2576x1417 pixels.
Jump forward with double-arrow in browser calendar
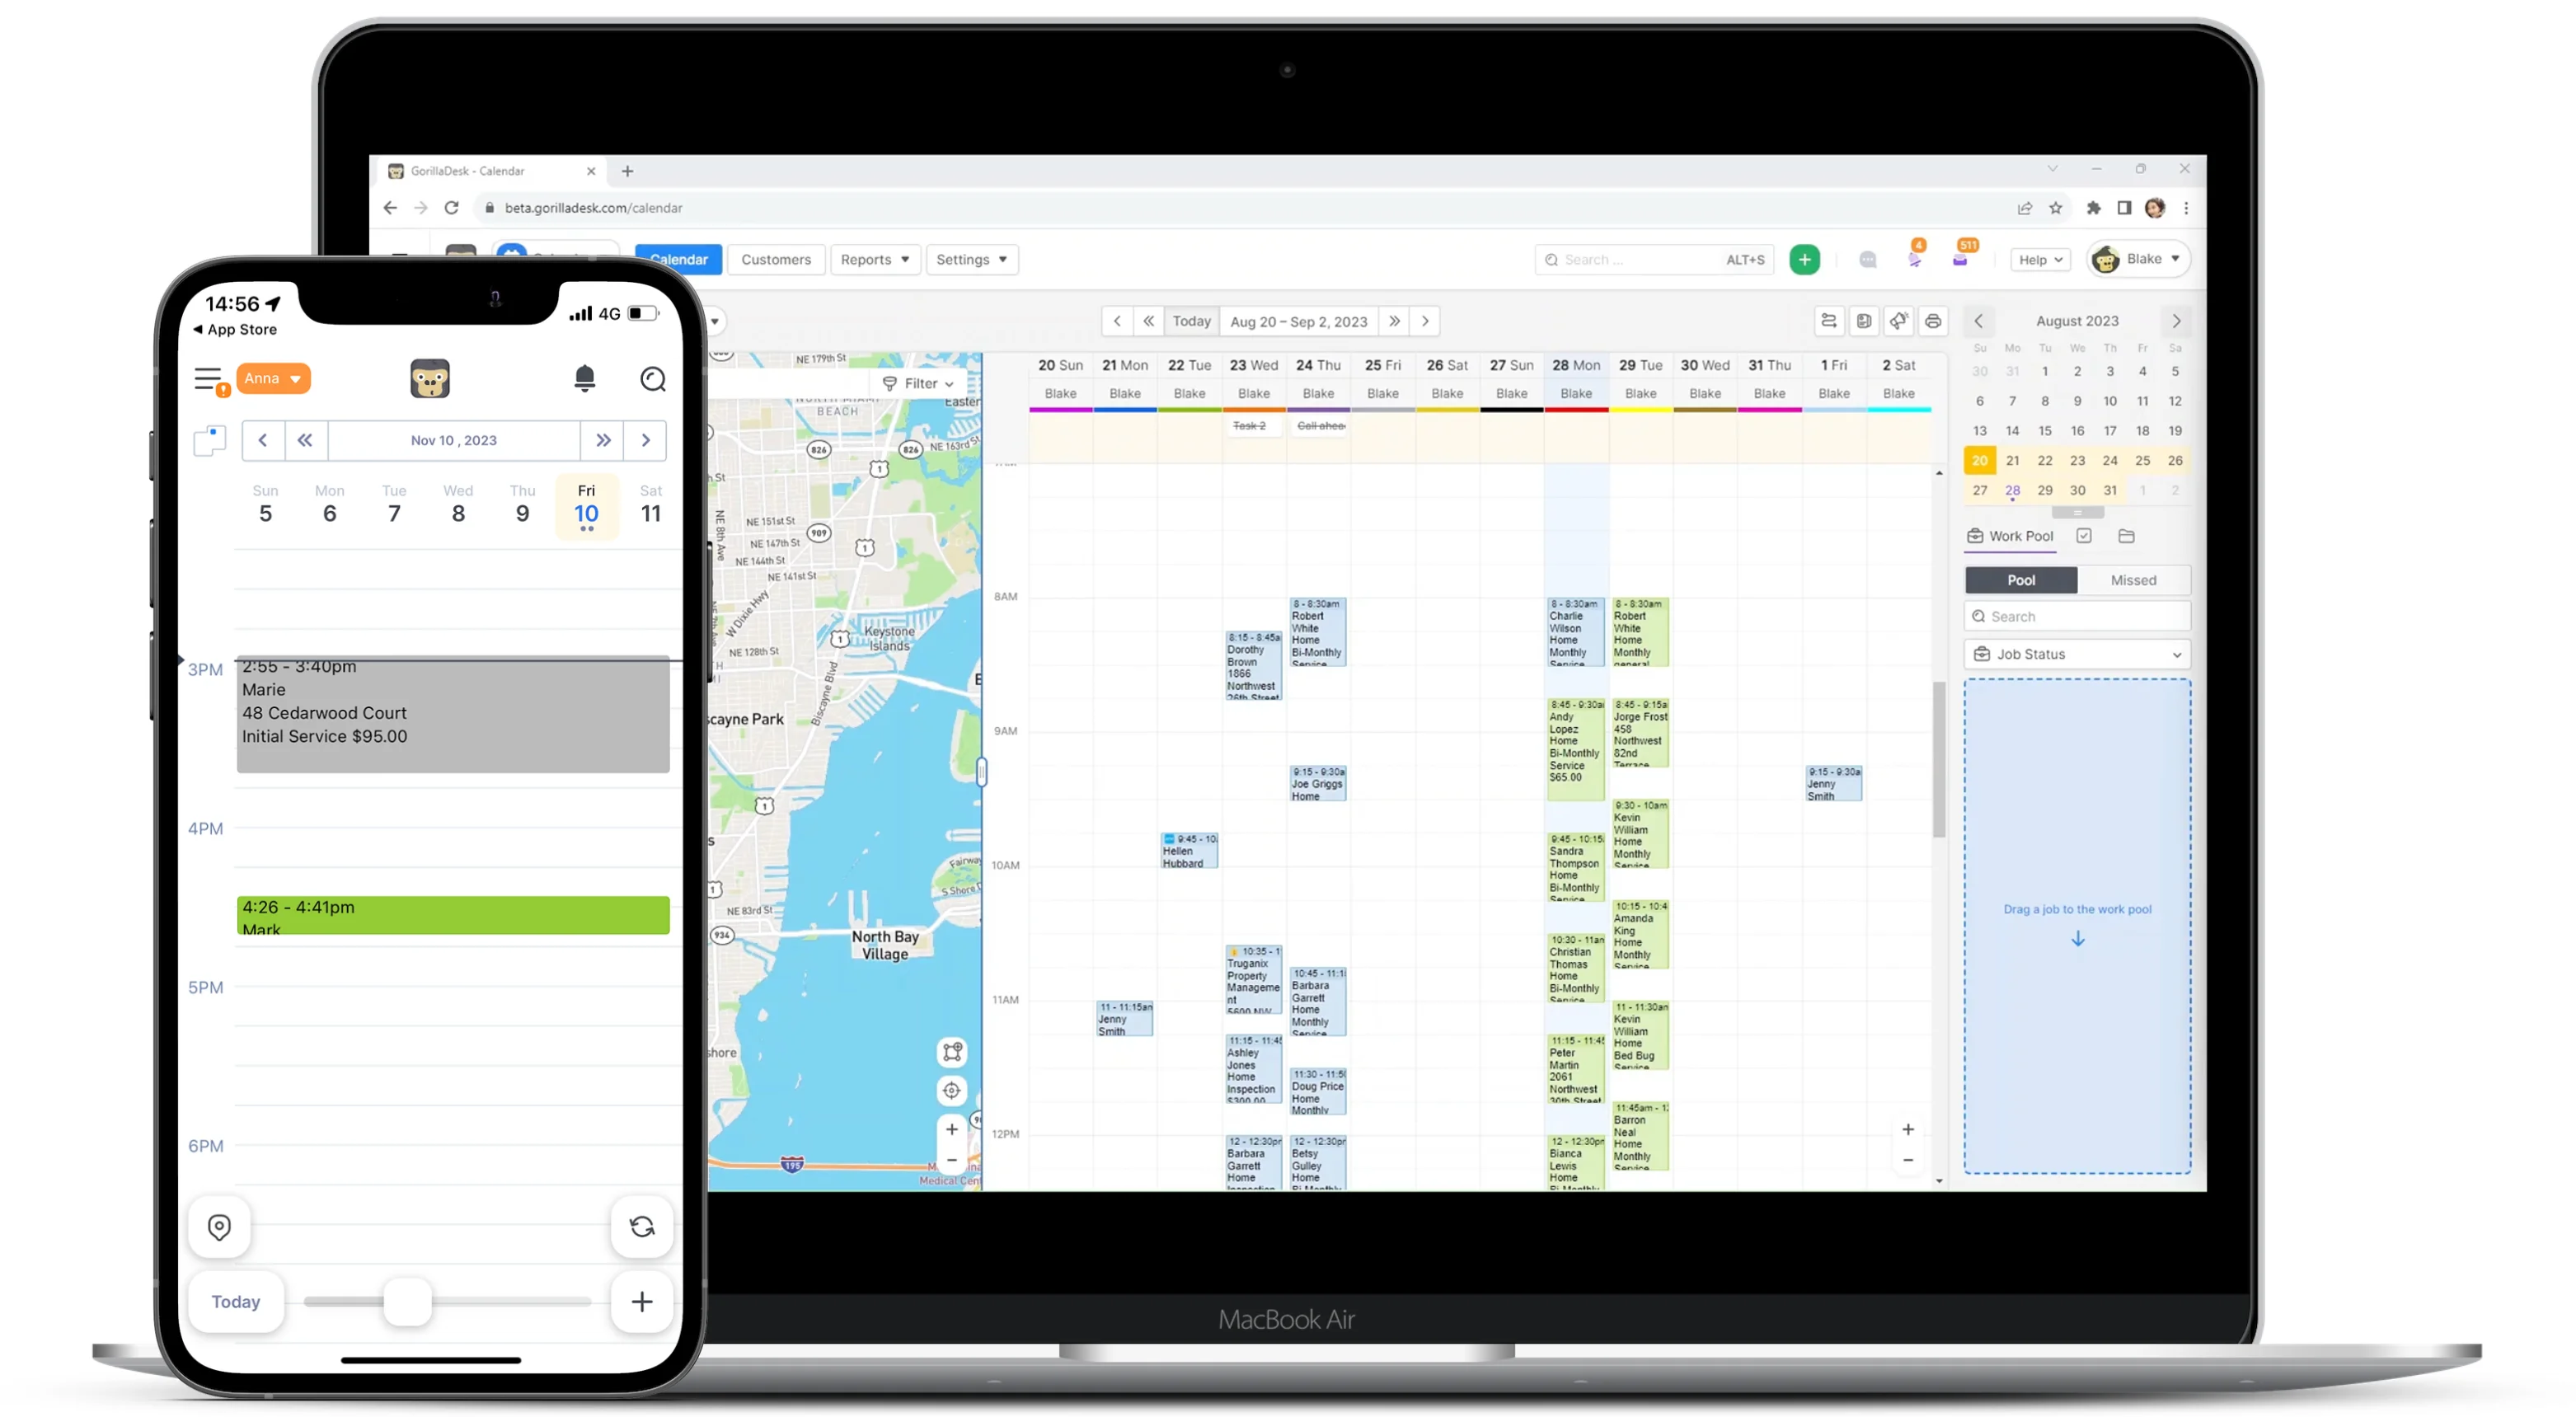pos(1394,322)
